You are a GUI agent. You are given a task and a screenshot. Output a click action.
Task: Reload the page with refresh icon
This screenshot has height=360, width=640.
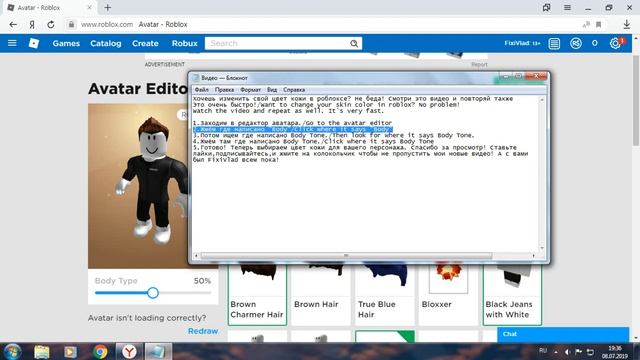[x=51, y=24]
